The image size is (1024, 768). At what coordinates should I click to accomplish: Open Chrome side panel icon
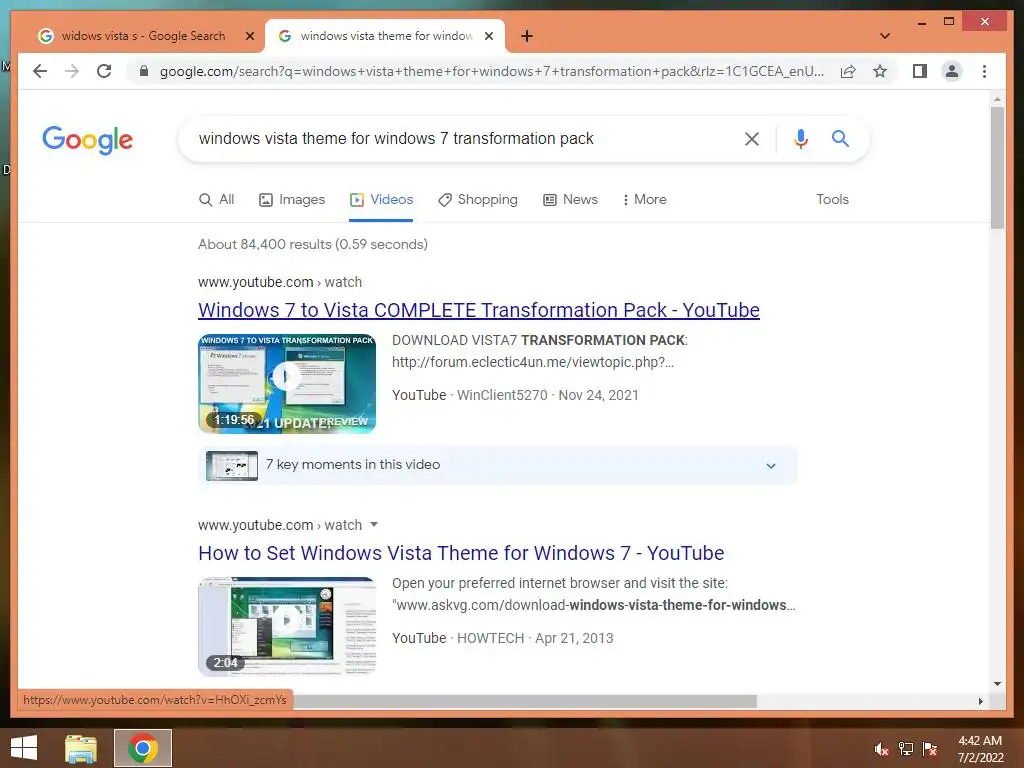[920, 71]
